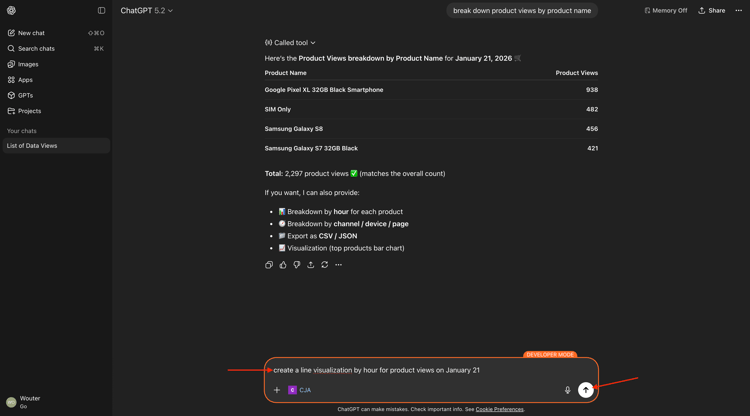Screen dimensions: 750x416
Task: Click the CJA connector chip
Action: click(299, 390)
